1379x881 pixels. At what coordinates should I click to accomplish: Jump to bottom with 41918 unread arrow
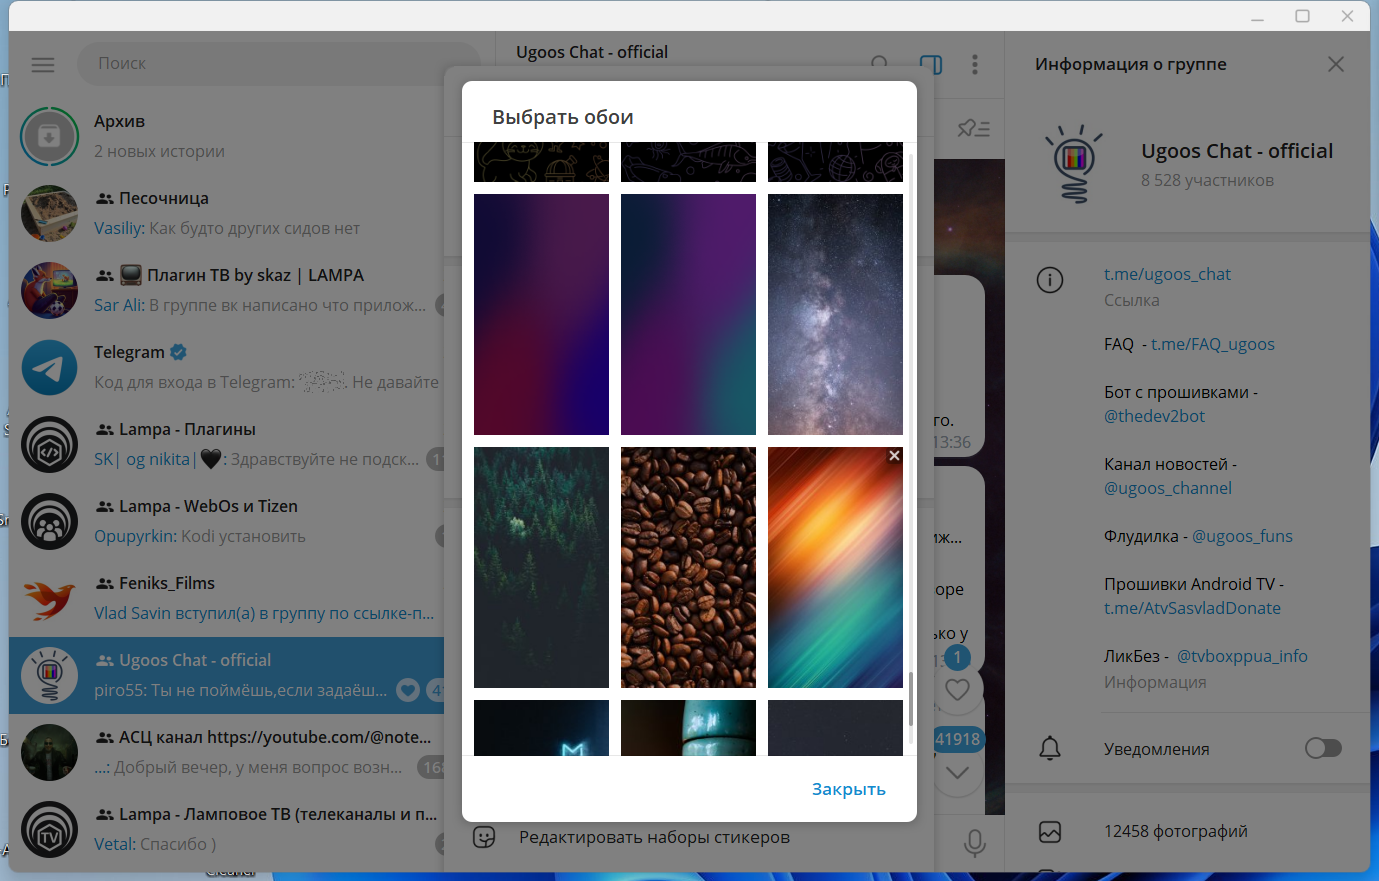957,772
